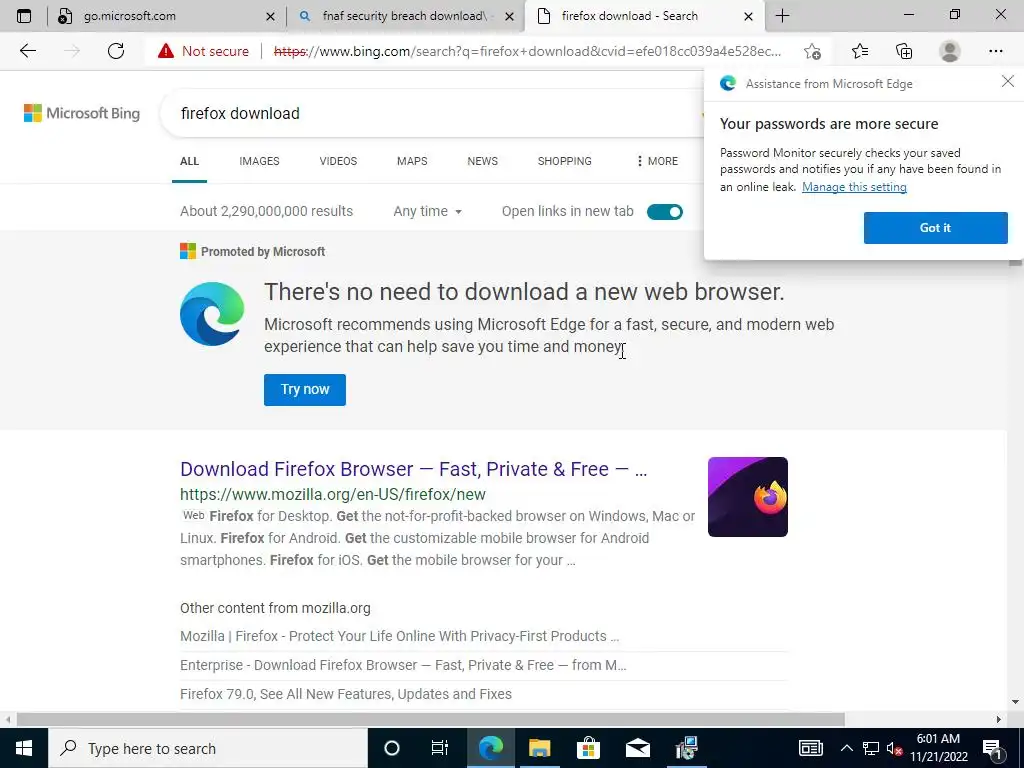Open the Collections icon
The width and height of the screenshot is (1024, 768).
[x=904, y=51]
